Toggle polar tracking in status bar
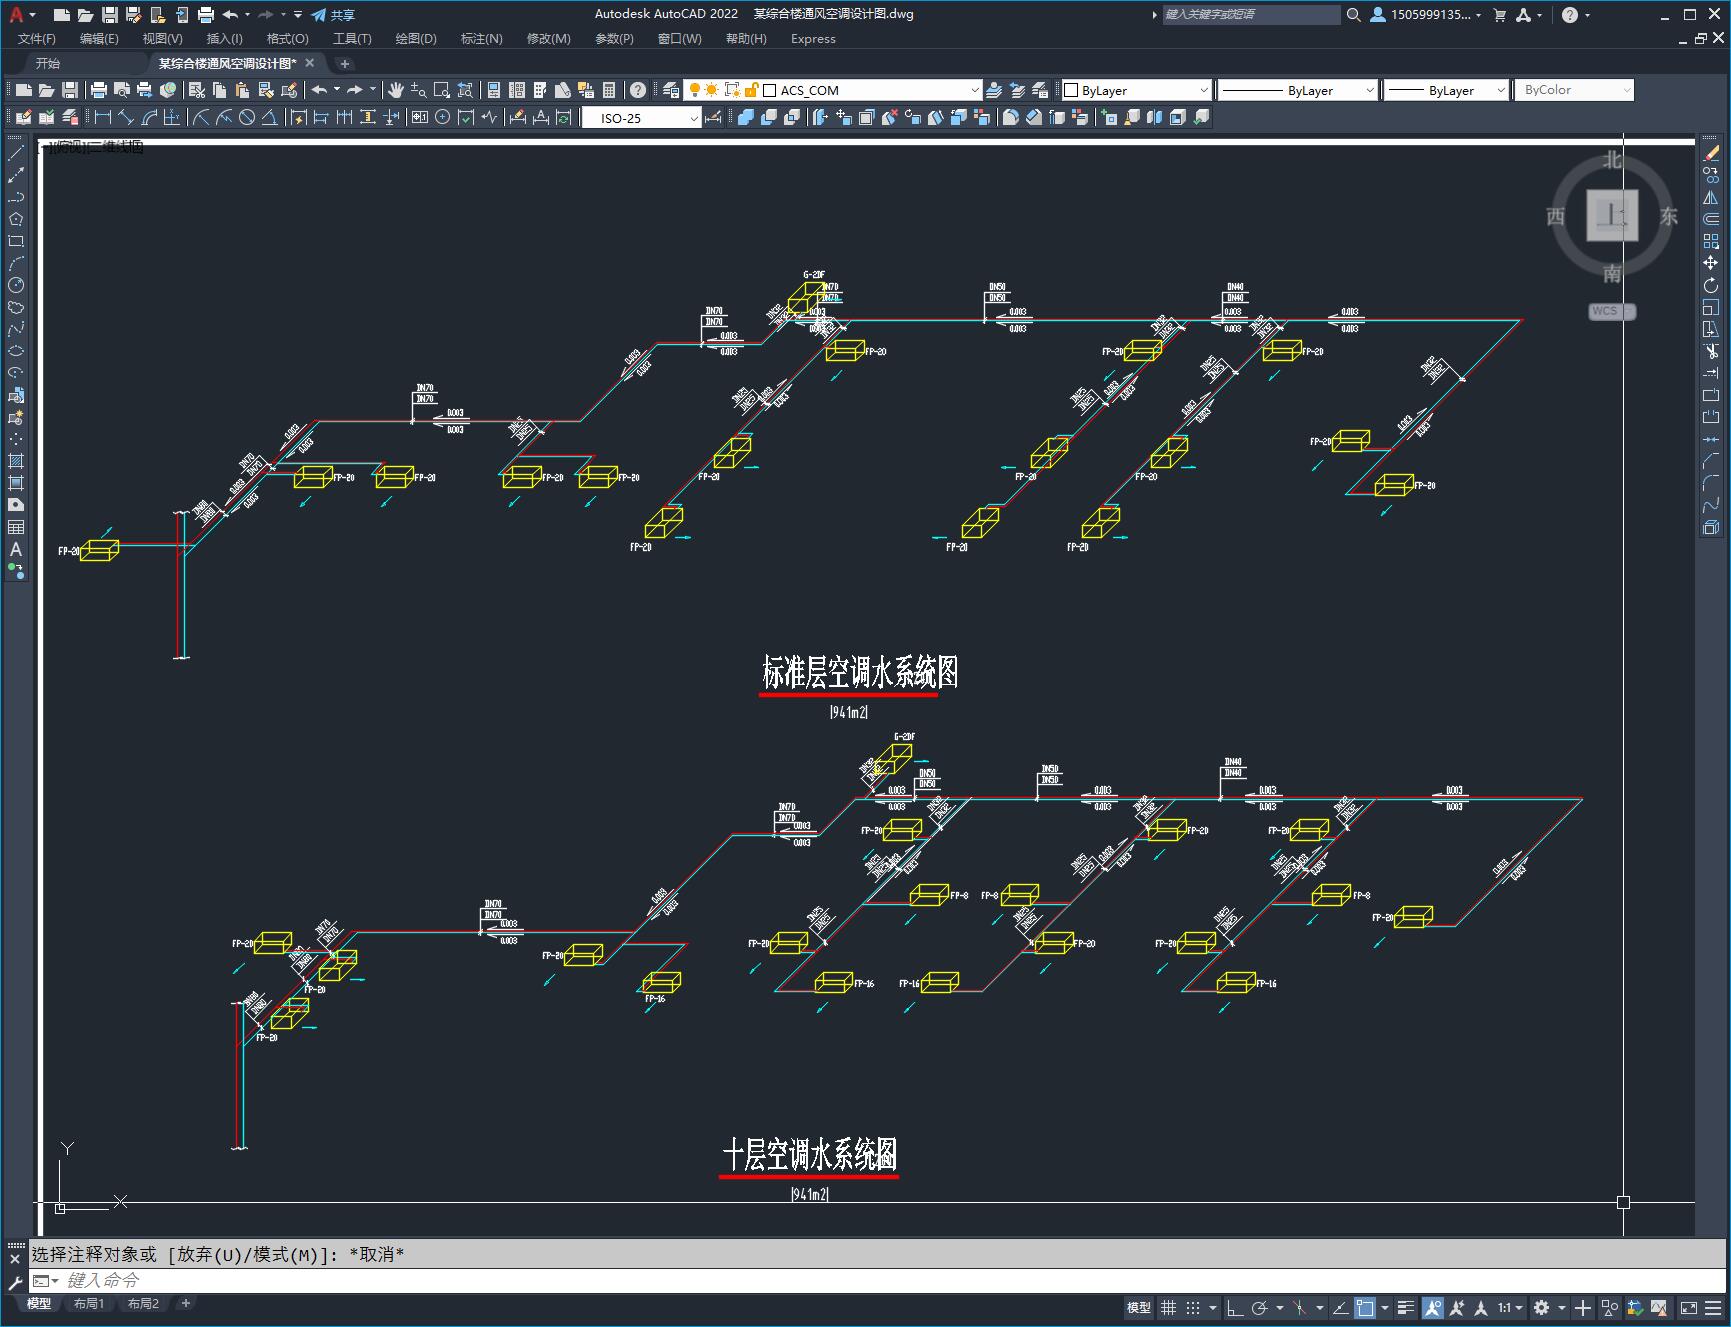The height and width of the screenshot is (1327, 1731). (x=1259, y=1307)
